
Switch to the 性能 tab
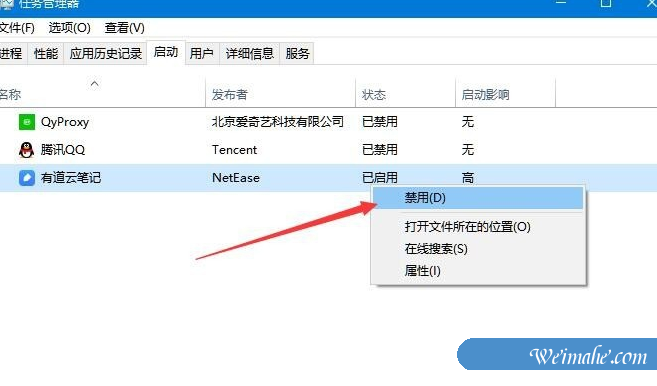coord(46,54)
